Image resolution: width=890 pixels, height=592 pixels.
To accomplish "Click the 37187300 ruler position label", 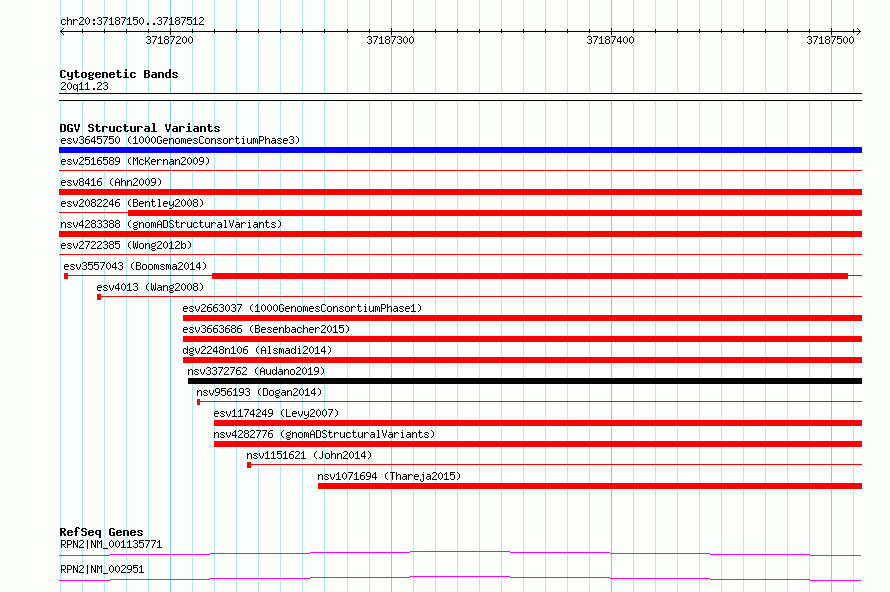I will coord(390,40).
